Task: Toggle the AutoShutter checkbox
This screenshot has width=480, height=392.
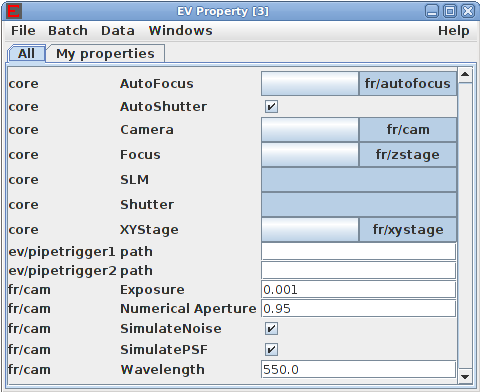Action: tap(271, 107)
